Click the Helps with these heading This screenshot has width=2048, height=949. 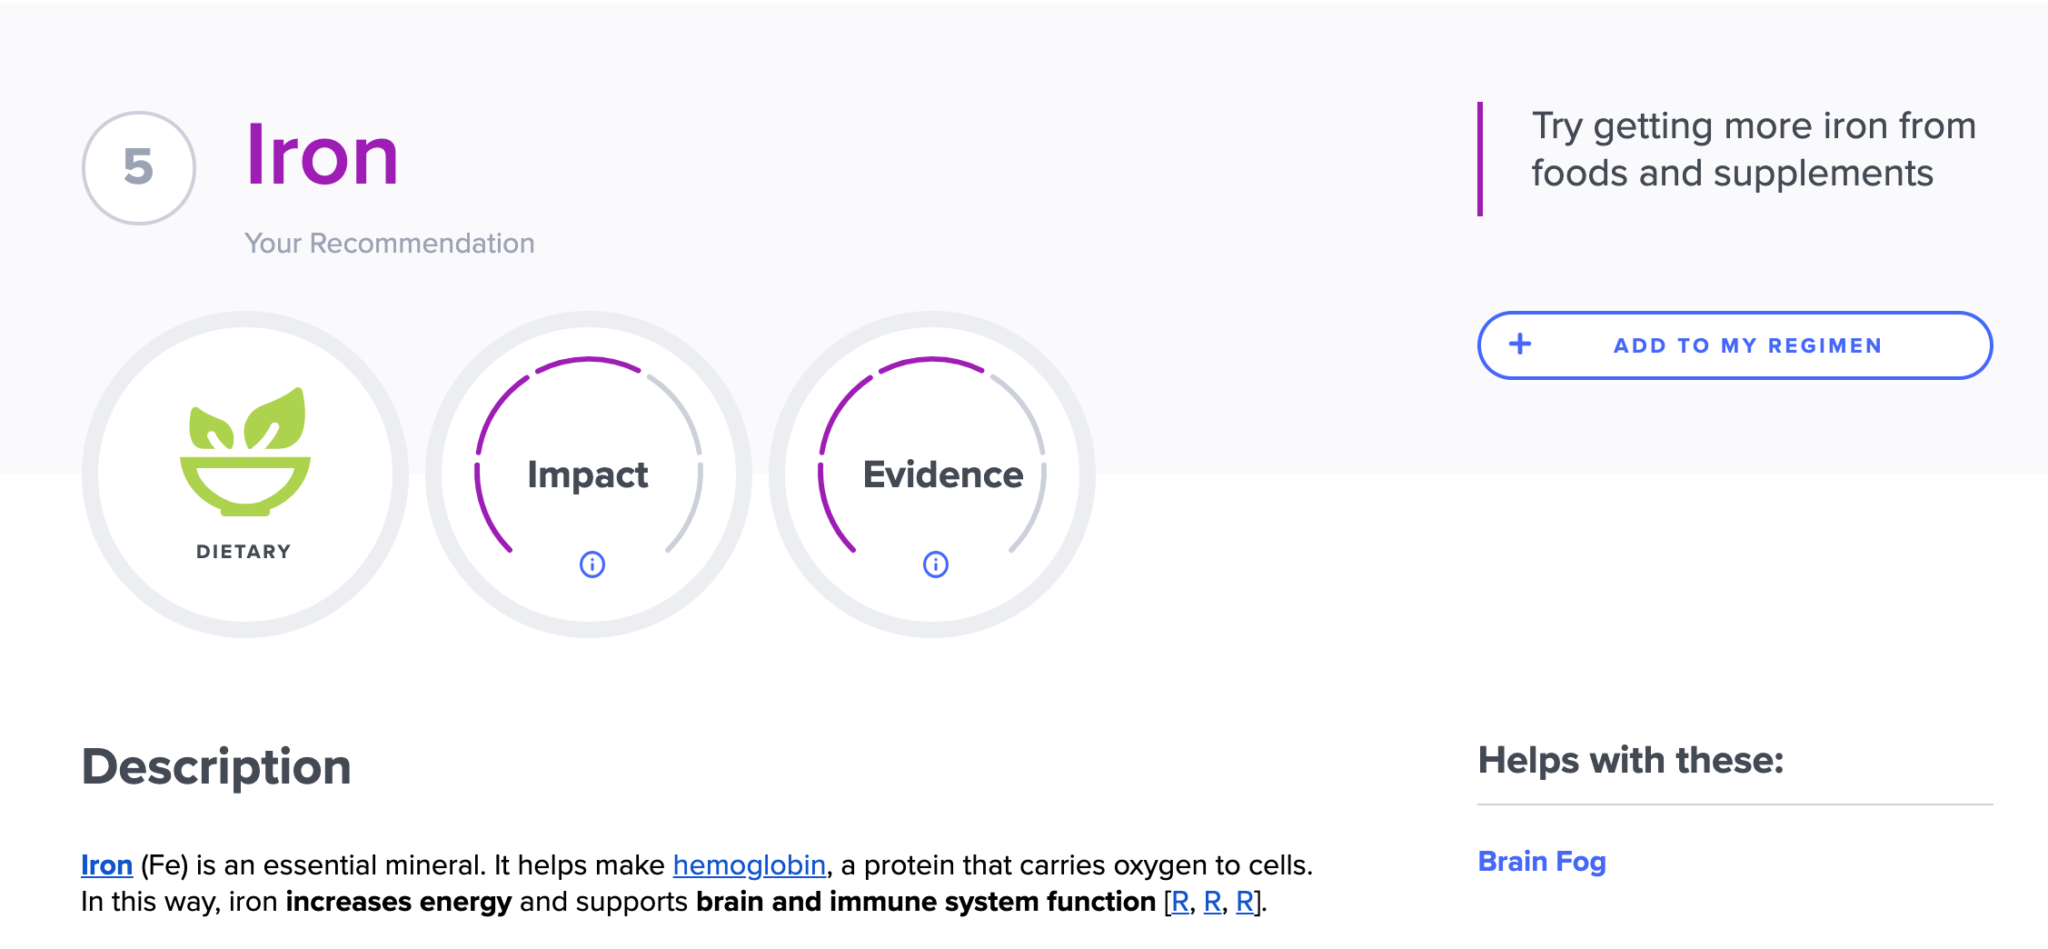(x=1631, y=761)
